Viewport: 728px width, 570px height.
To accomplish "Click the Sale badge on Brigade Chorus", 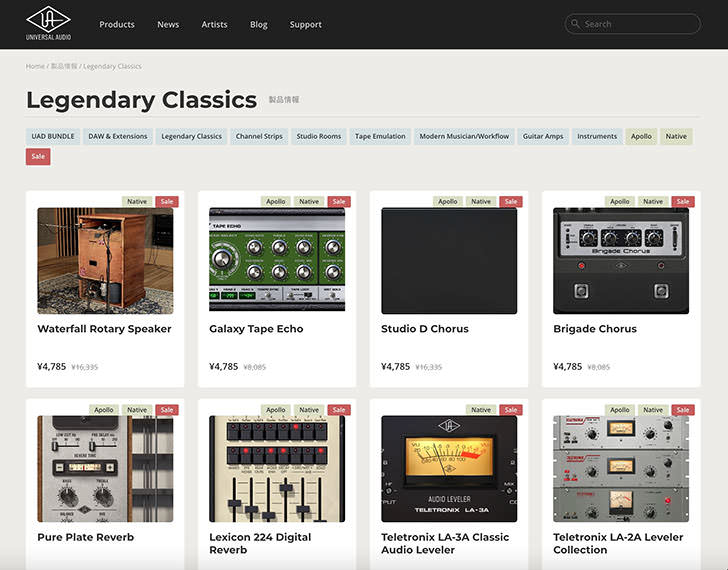I will pos(683,201).
